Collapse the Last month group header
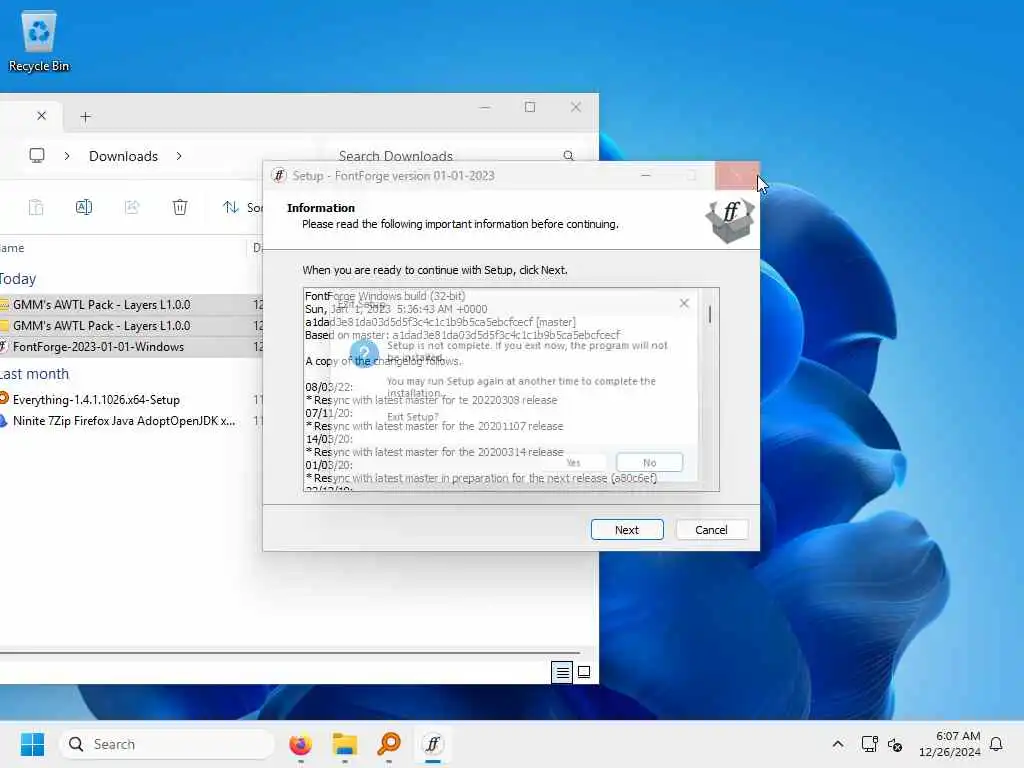The width and height of the screenshot is (1024, 768). tap(34, 374)
